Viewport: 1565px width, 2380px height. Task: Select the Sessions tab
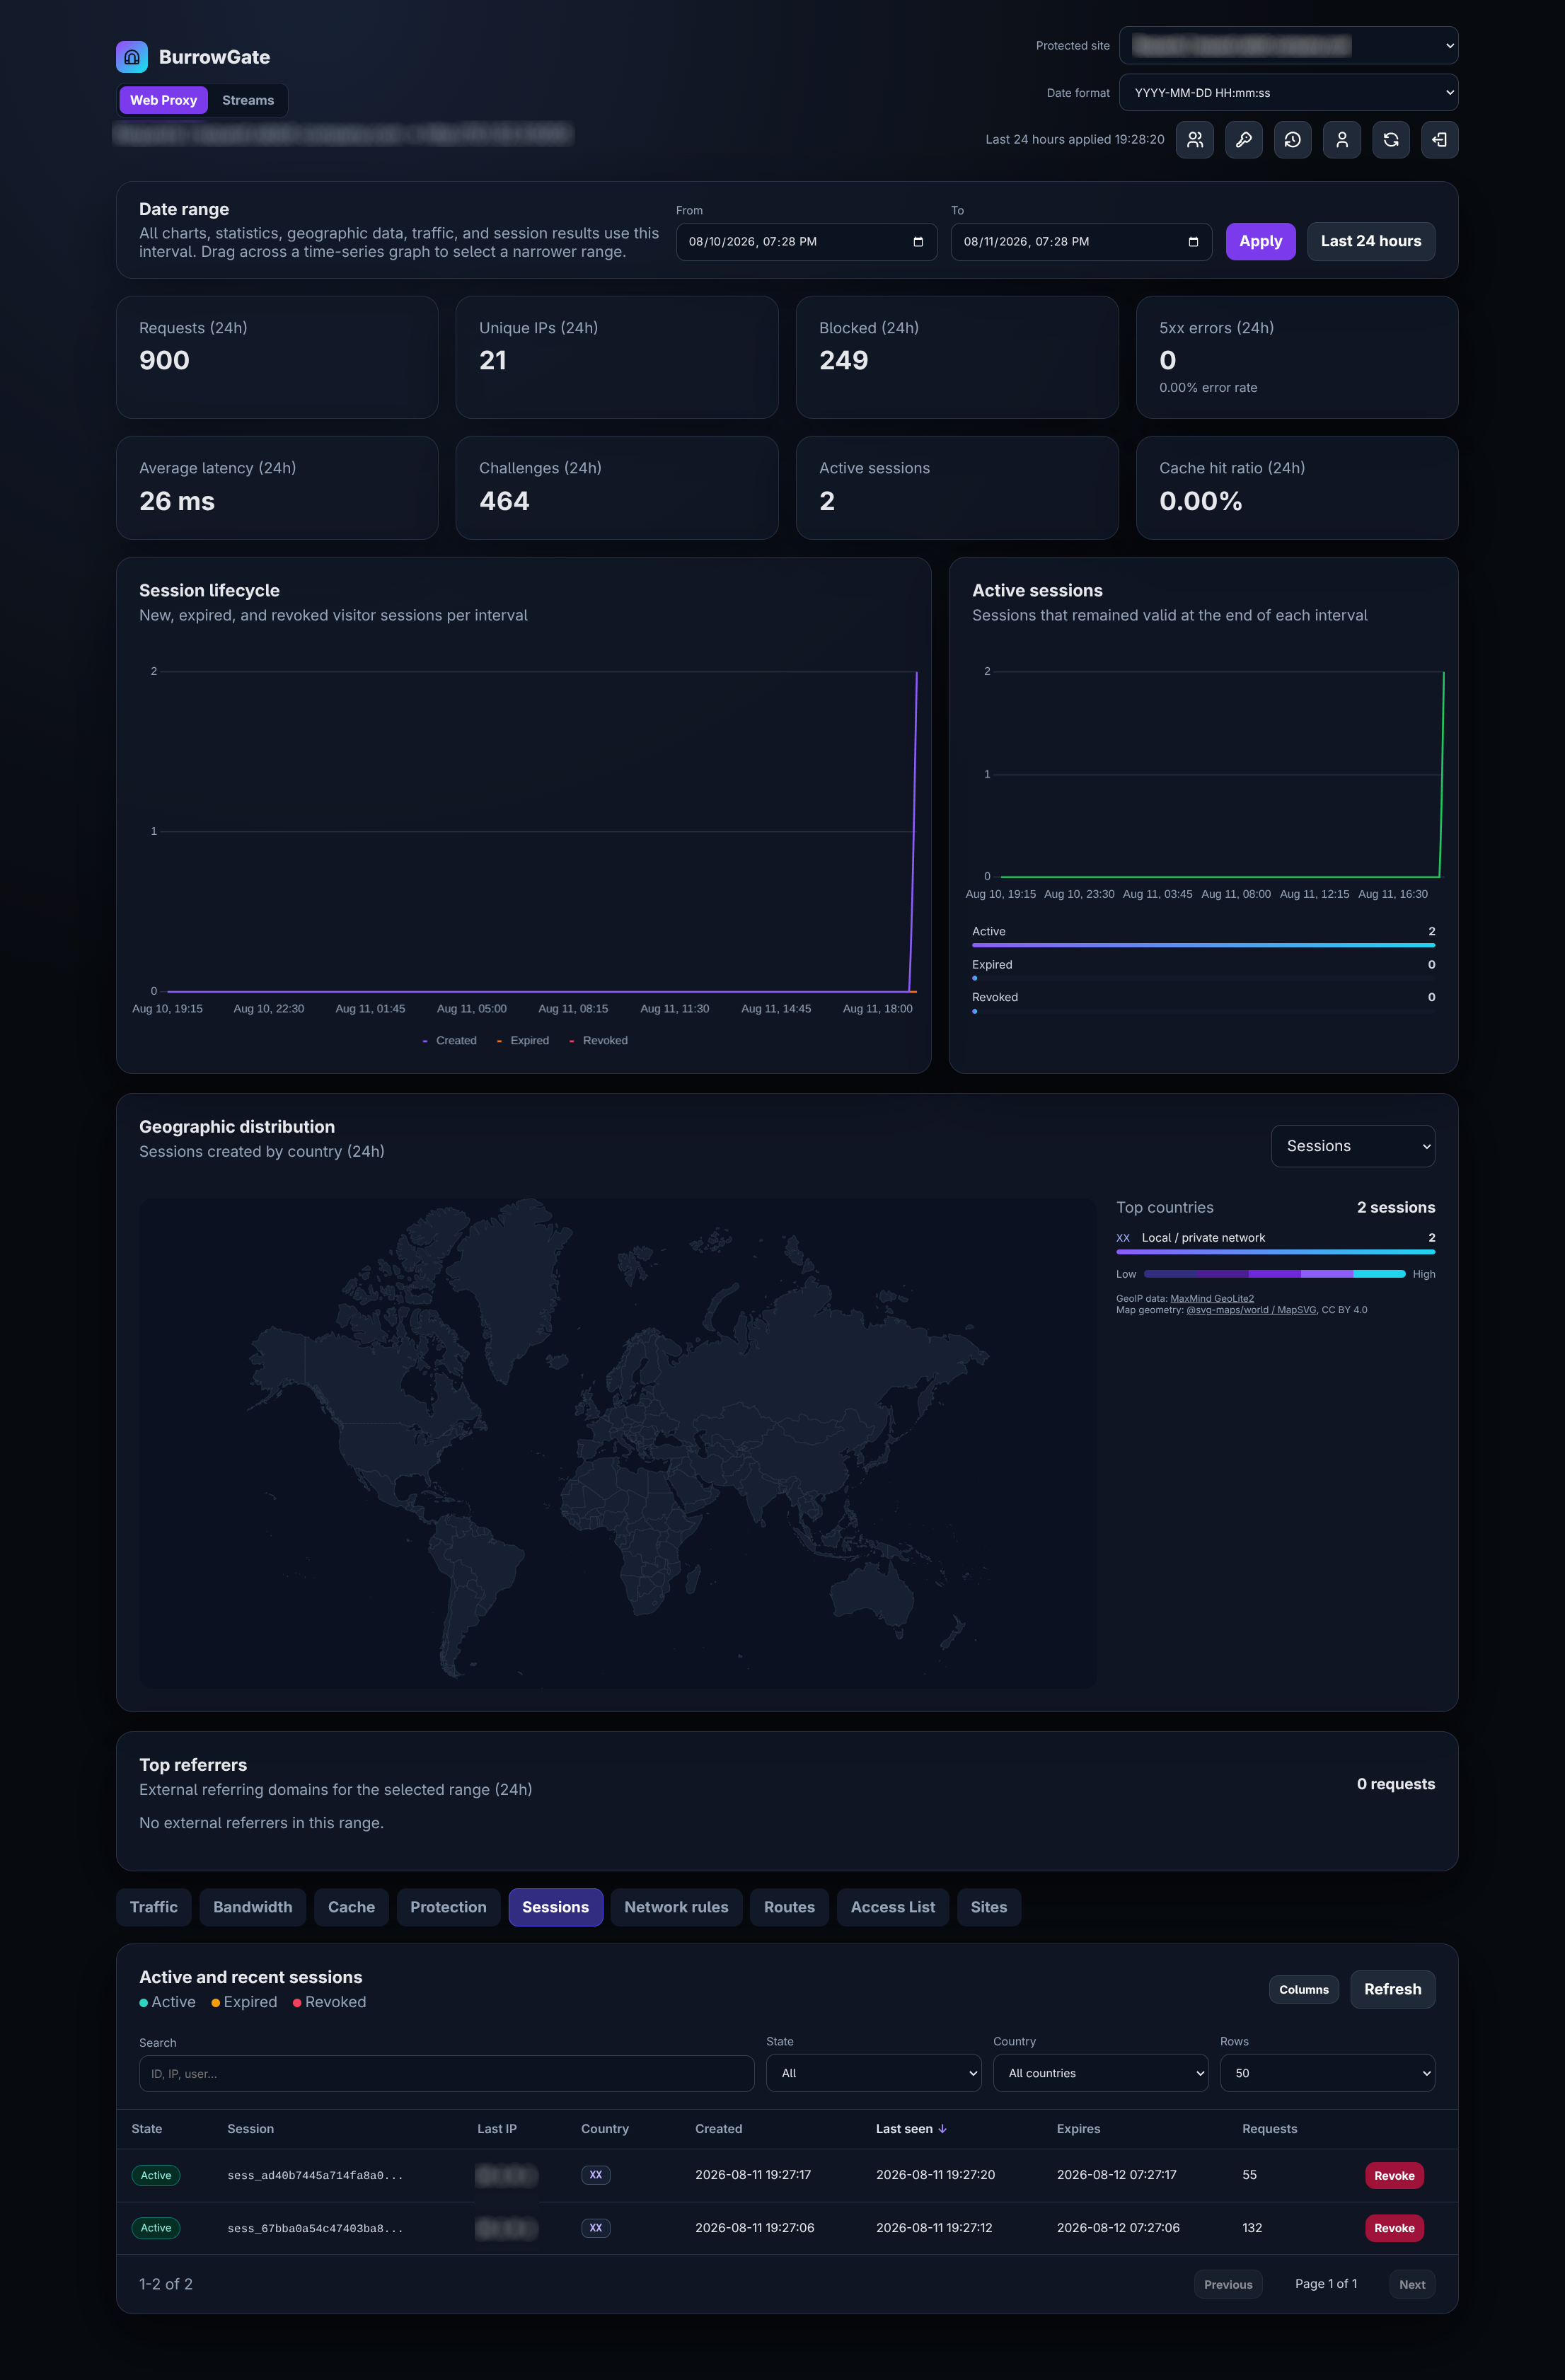(555, 1907)
